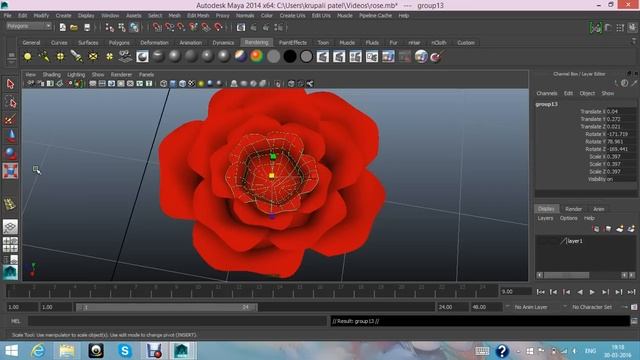640x360 pixels.
Task: Choose the Paint Selection tool
Action: [x=10, y=119]
